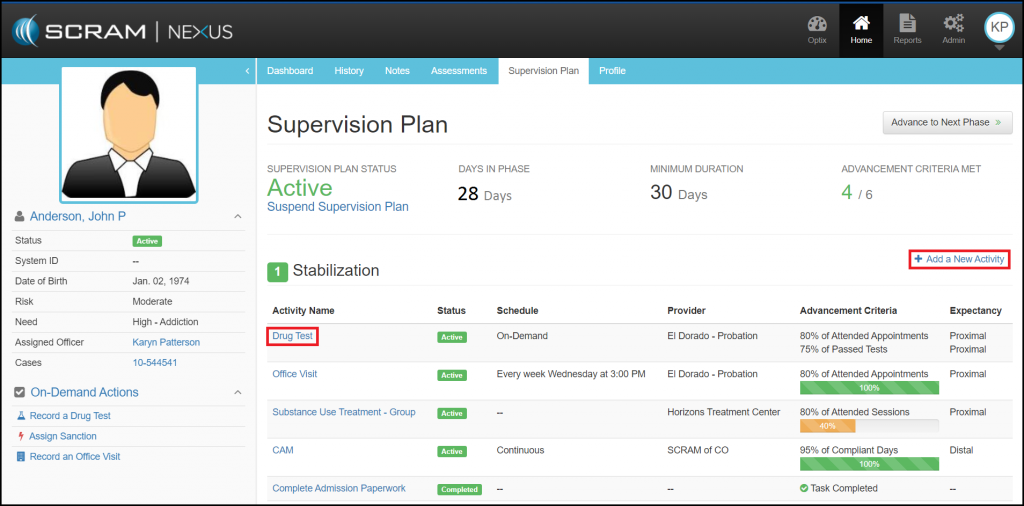Open case number 10-544541
1024x506 pixels.
(x=155, y=362)
